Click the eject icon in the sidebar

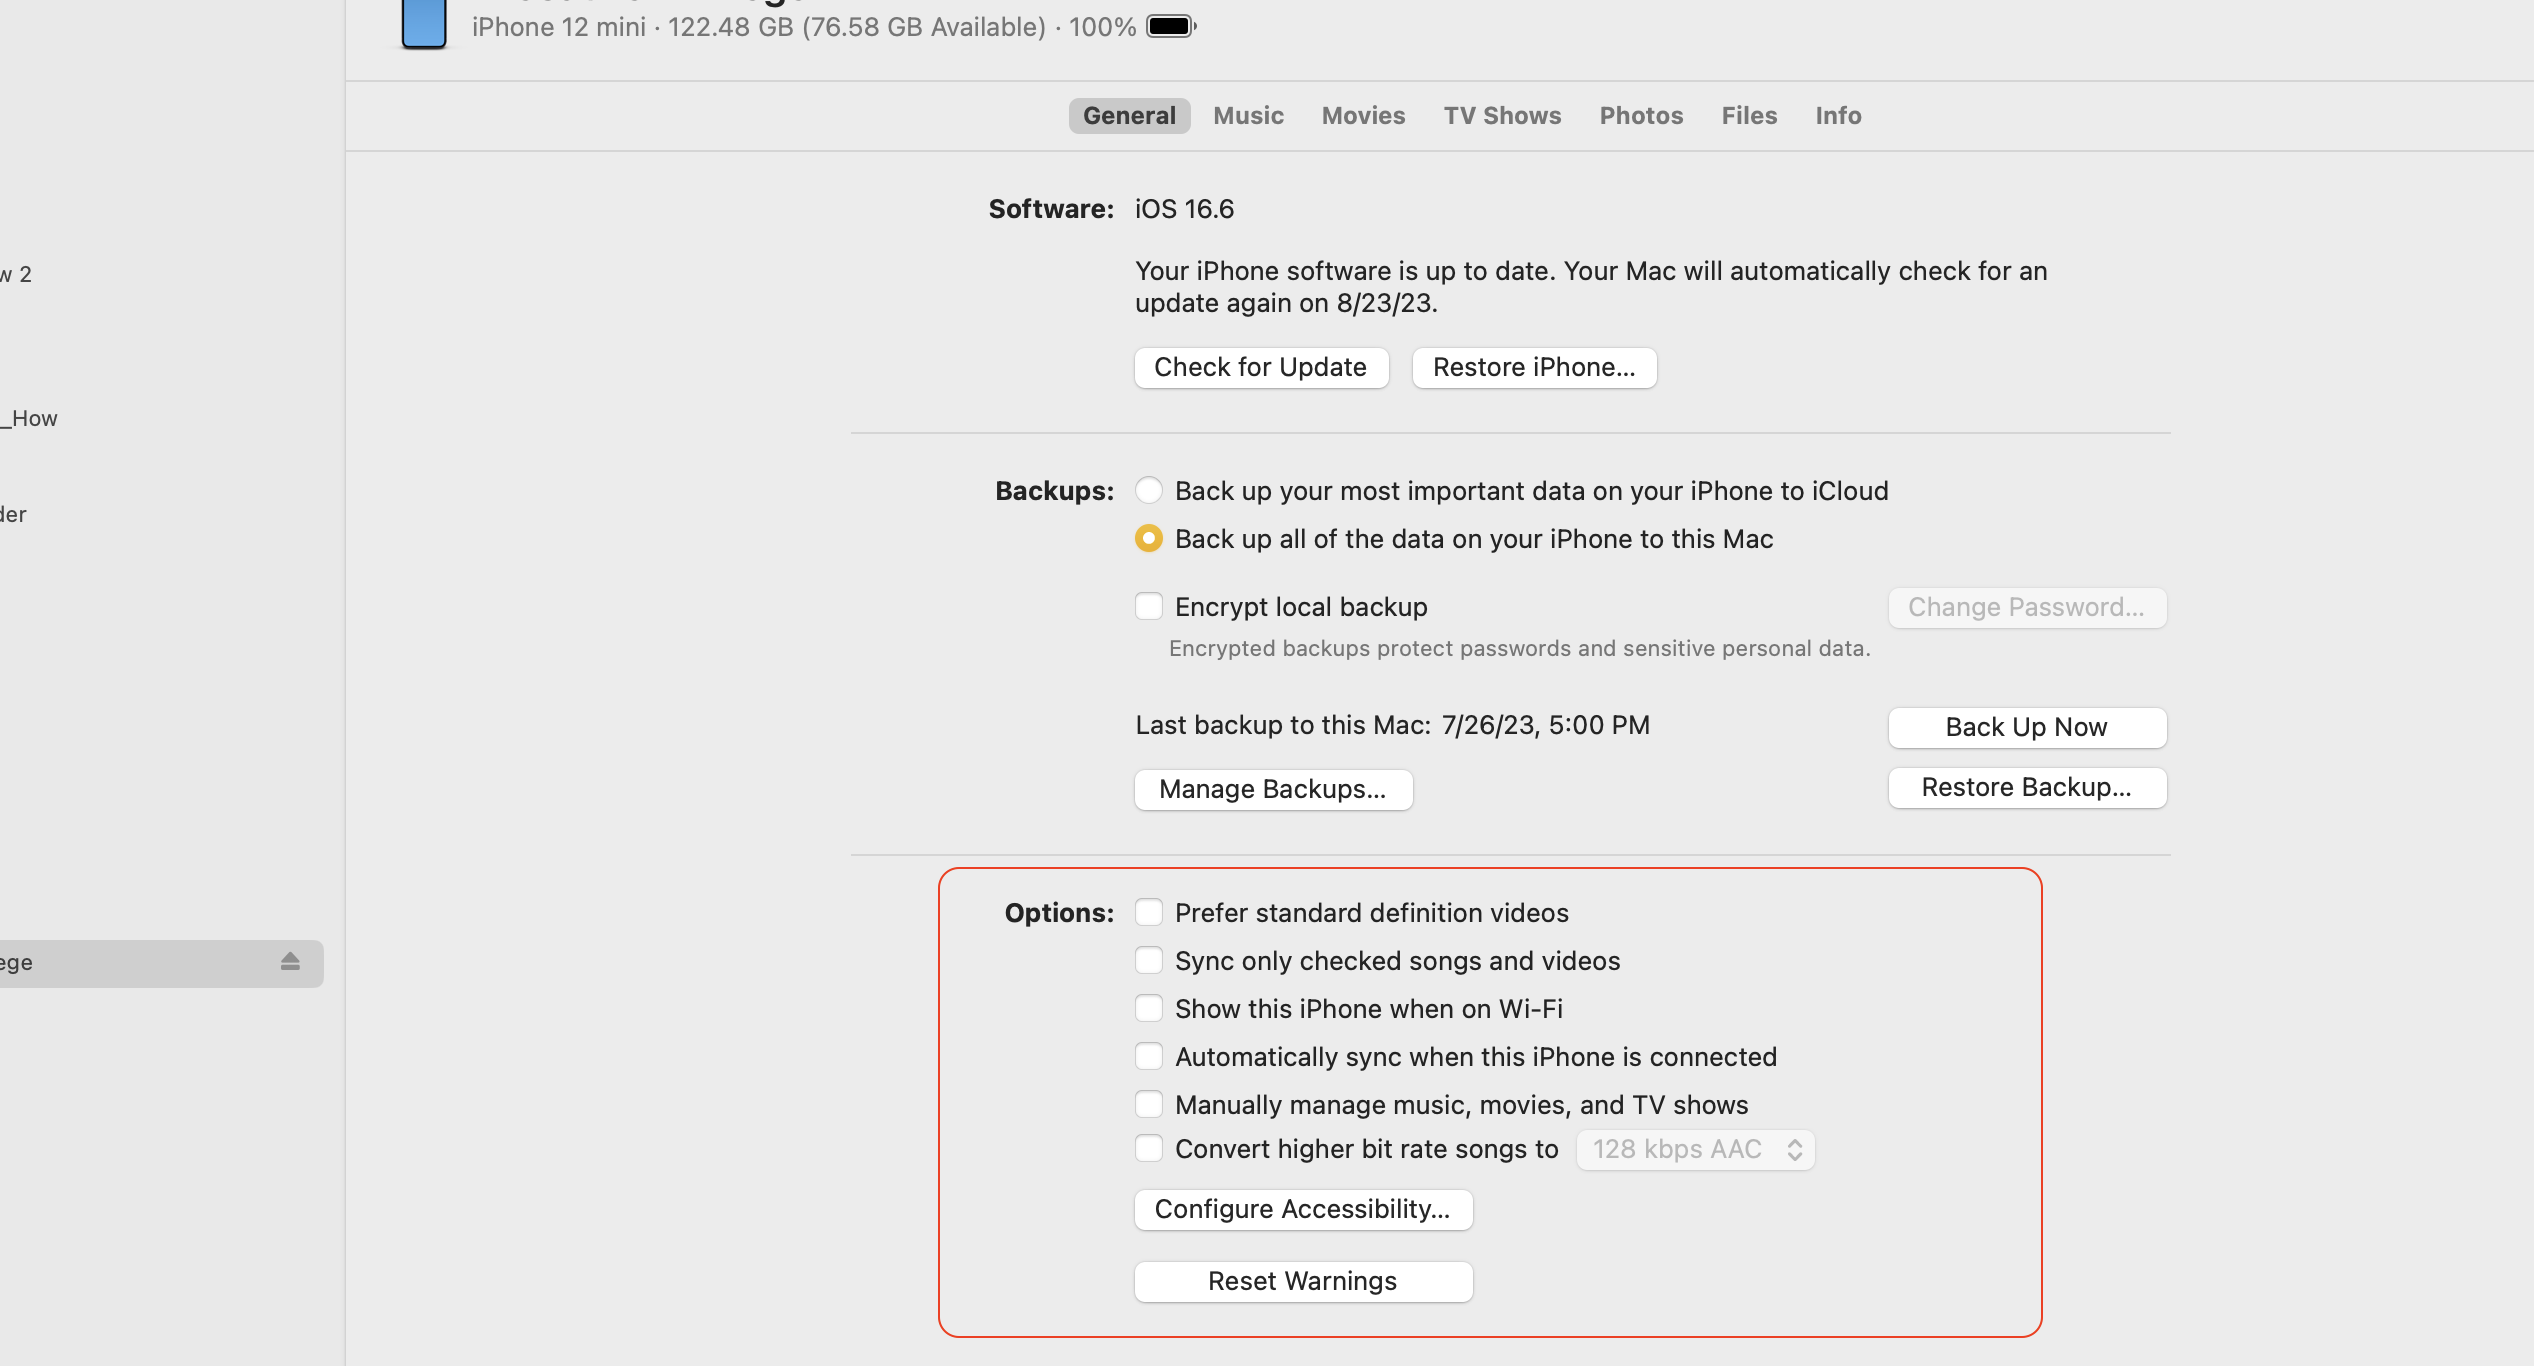pyautogui.click(x=290, y=962)
